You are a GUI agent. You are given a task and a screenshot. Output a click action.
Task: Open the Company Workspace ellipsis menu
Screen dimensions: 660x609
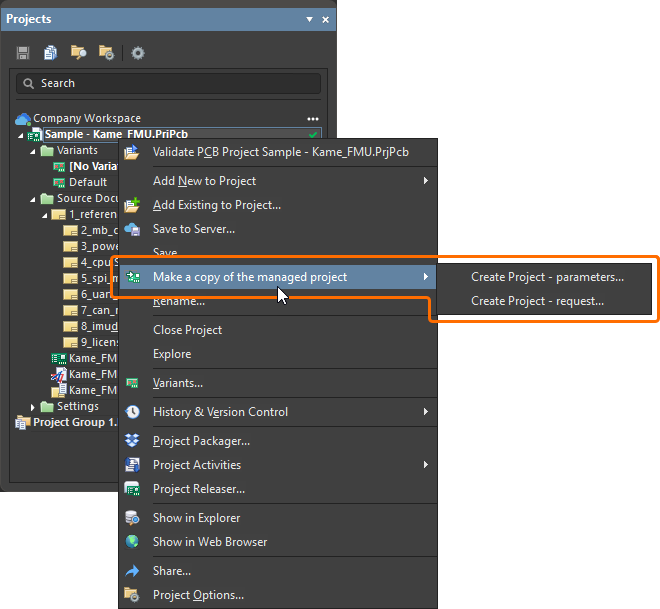click(313, 119)
